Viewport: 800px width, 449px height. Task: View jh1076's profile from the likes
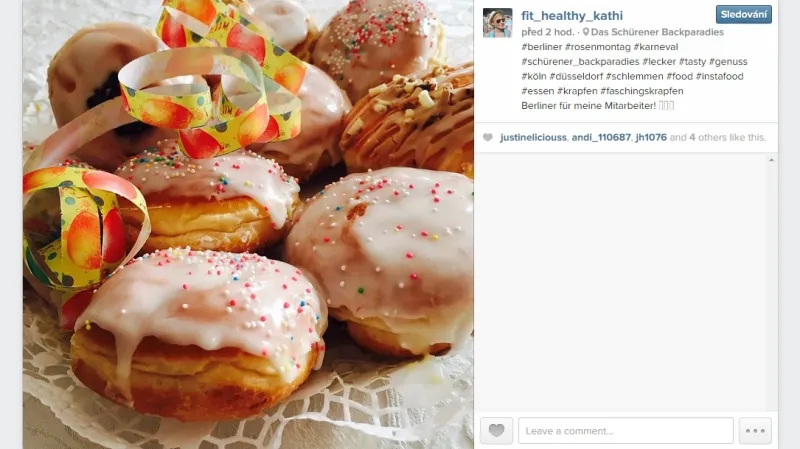tap(651, 137)
